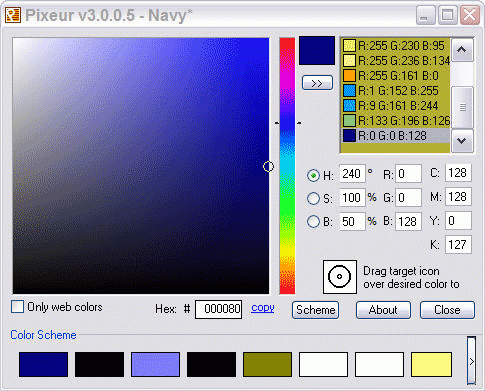Screen dimensions: 485x391
Task: Click the M magenta value field
Action: [x=458, y=197]
